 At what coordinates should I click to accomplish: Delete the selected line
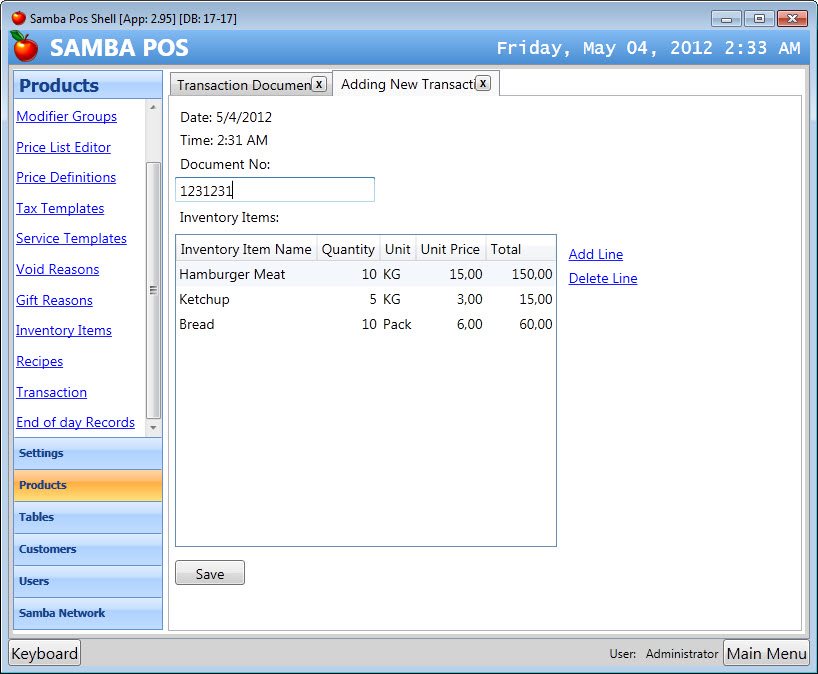603,279
